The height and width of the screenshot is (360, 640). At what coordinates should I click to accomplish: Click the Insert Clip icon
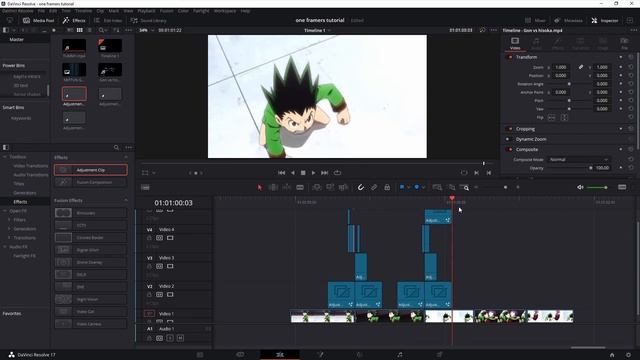click(x=317, y=187)
